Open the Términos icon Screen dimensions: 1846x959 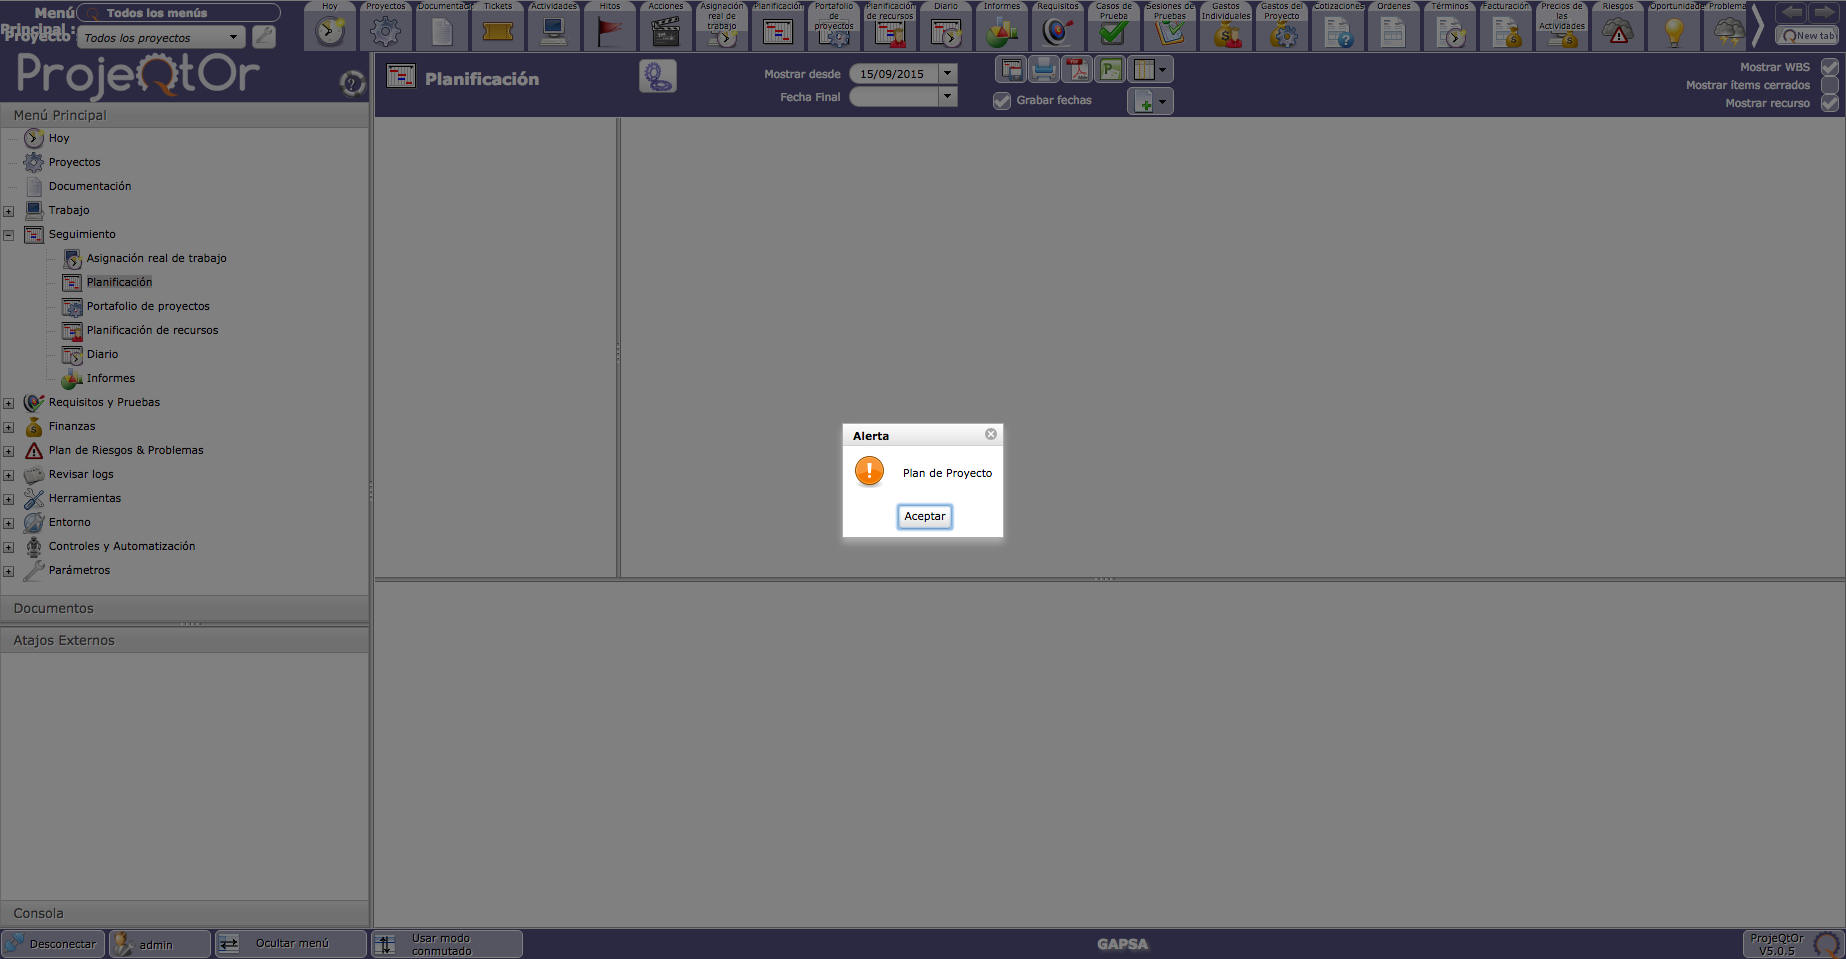pos(1450,32)
